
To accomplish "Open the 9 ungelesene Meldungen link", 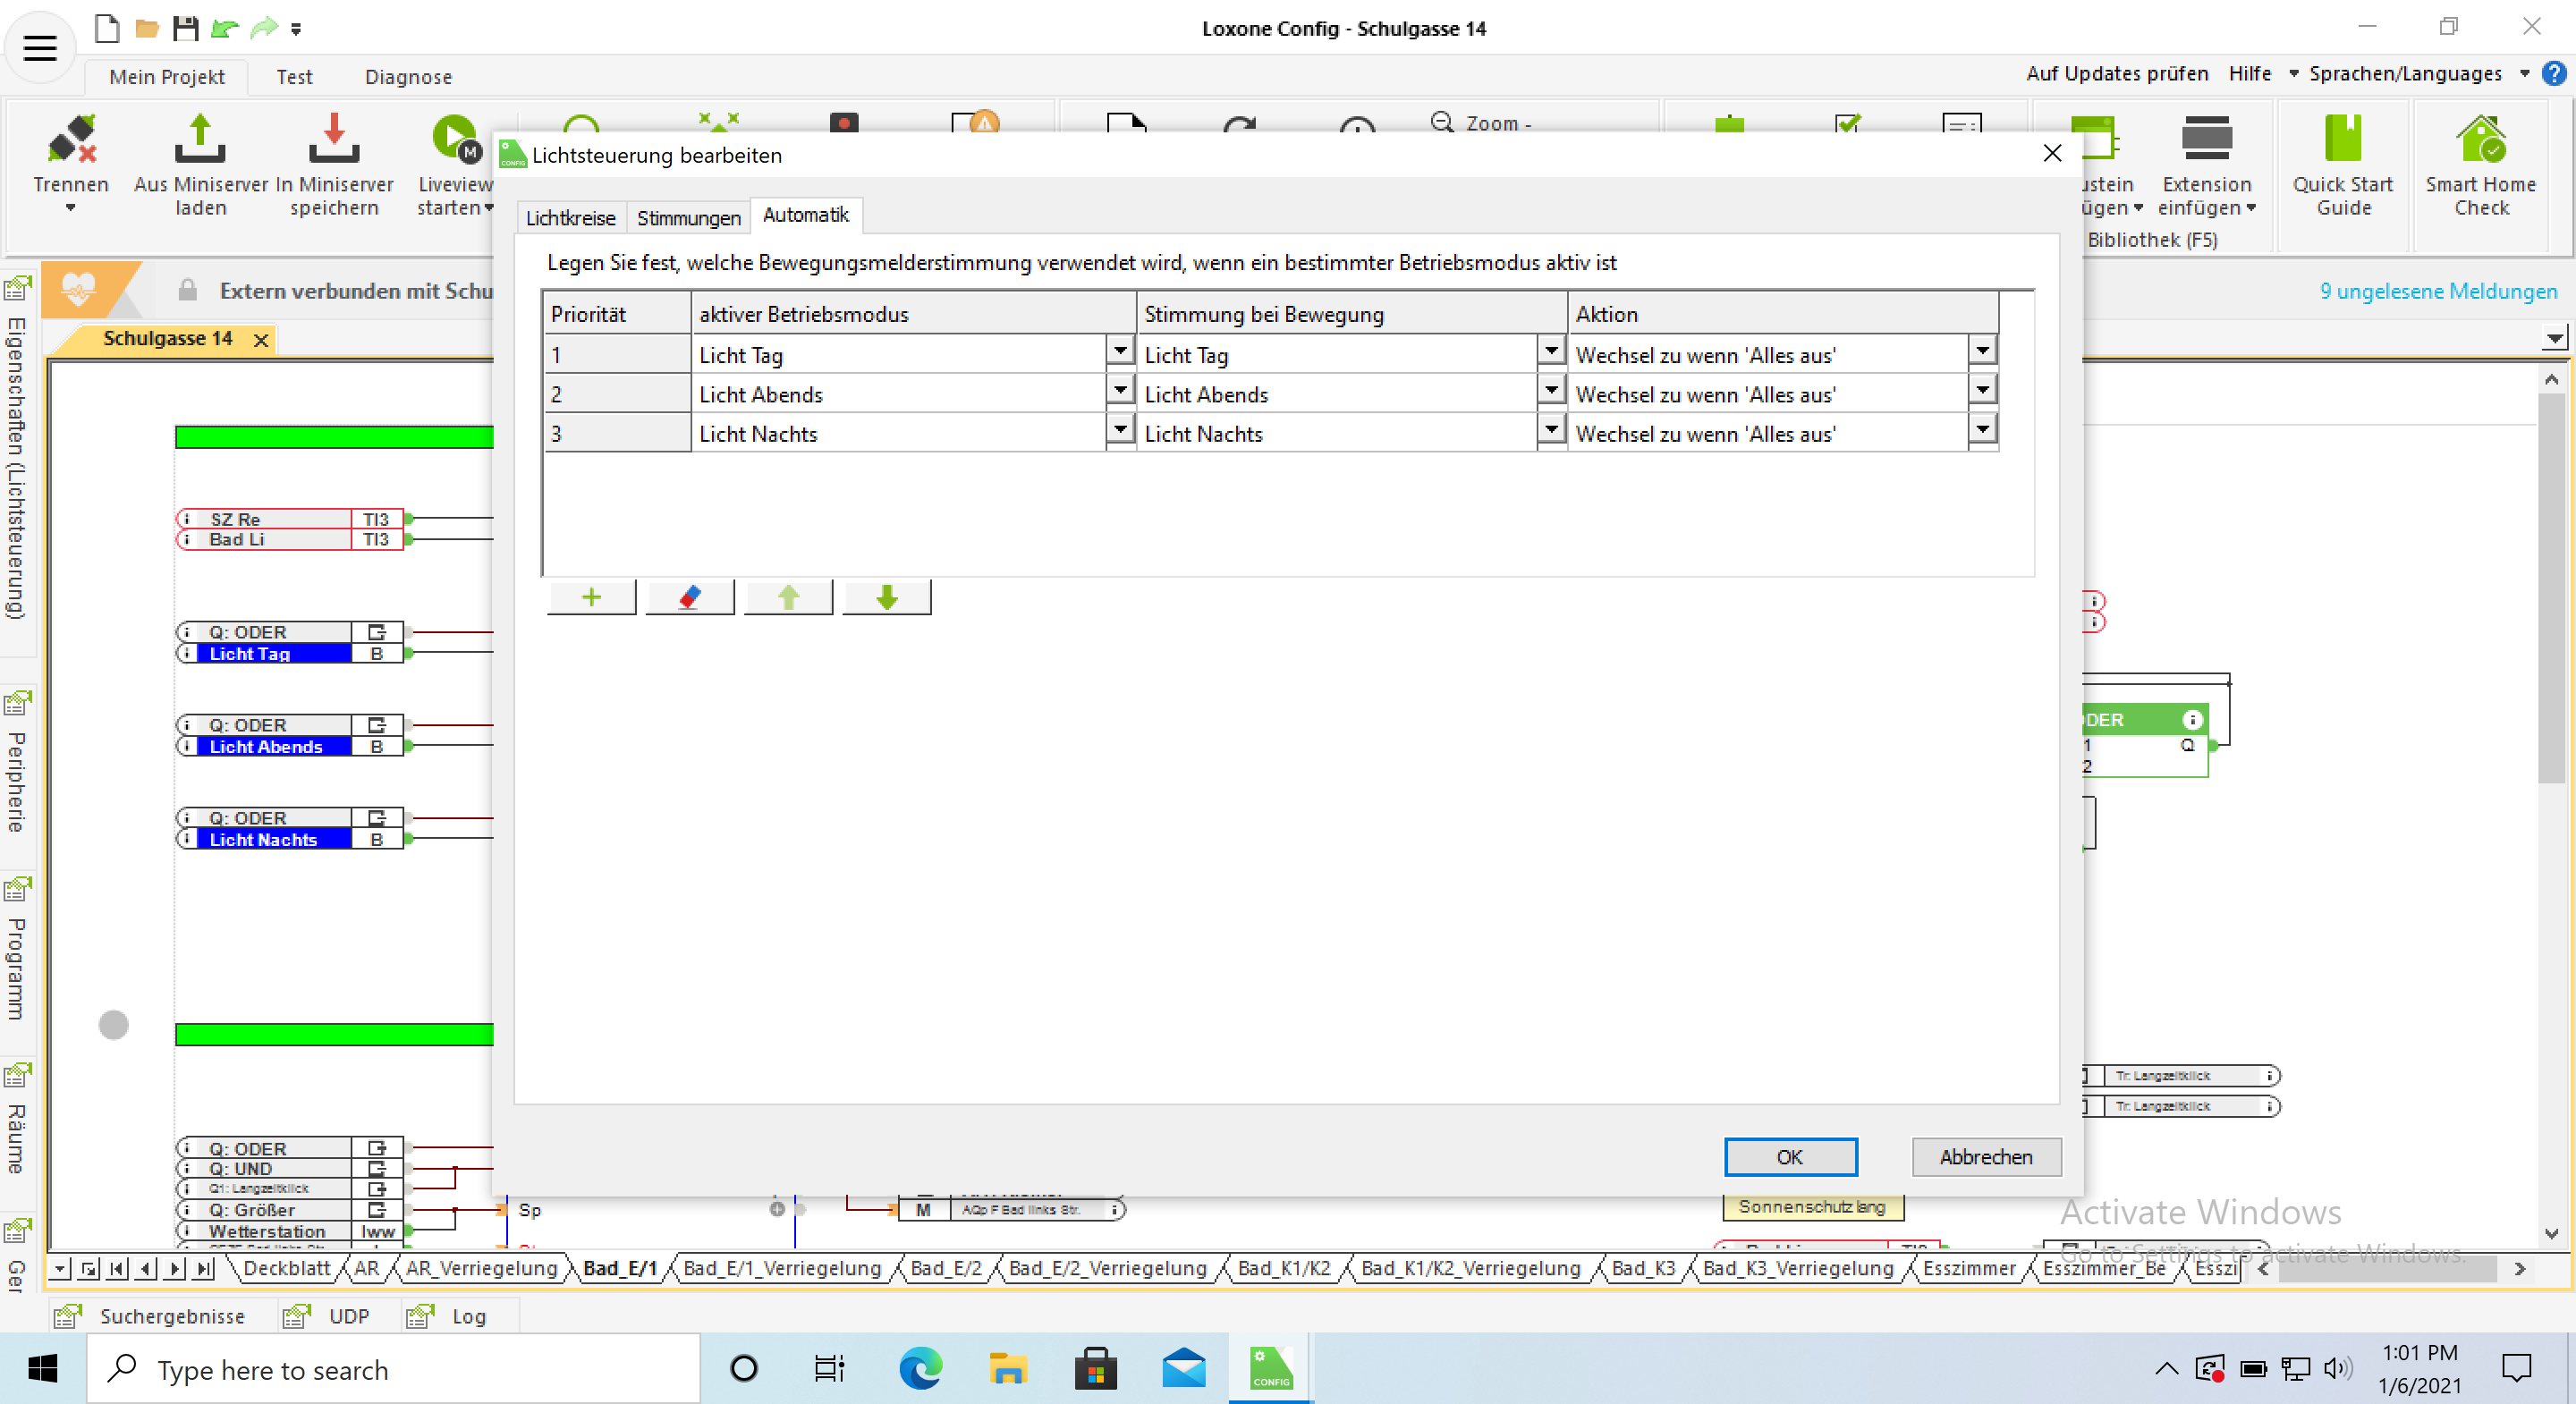I will point(2437,291).
